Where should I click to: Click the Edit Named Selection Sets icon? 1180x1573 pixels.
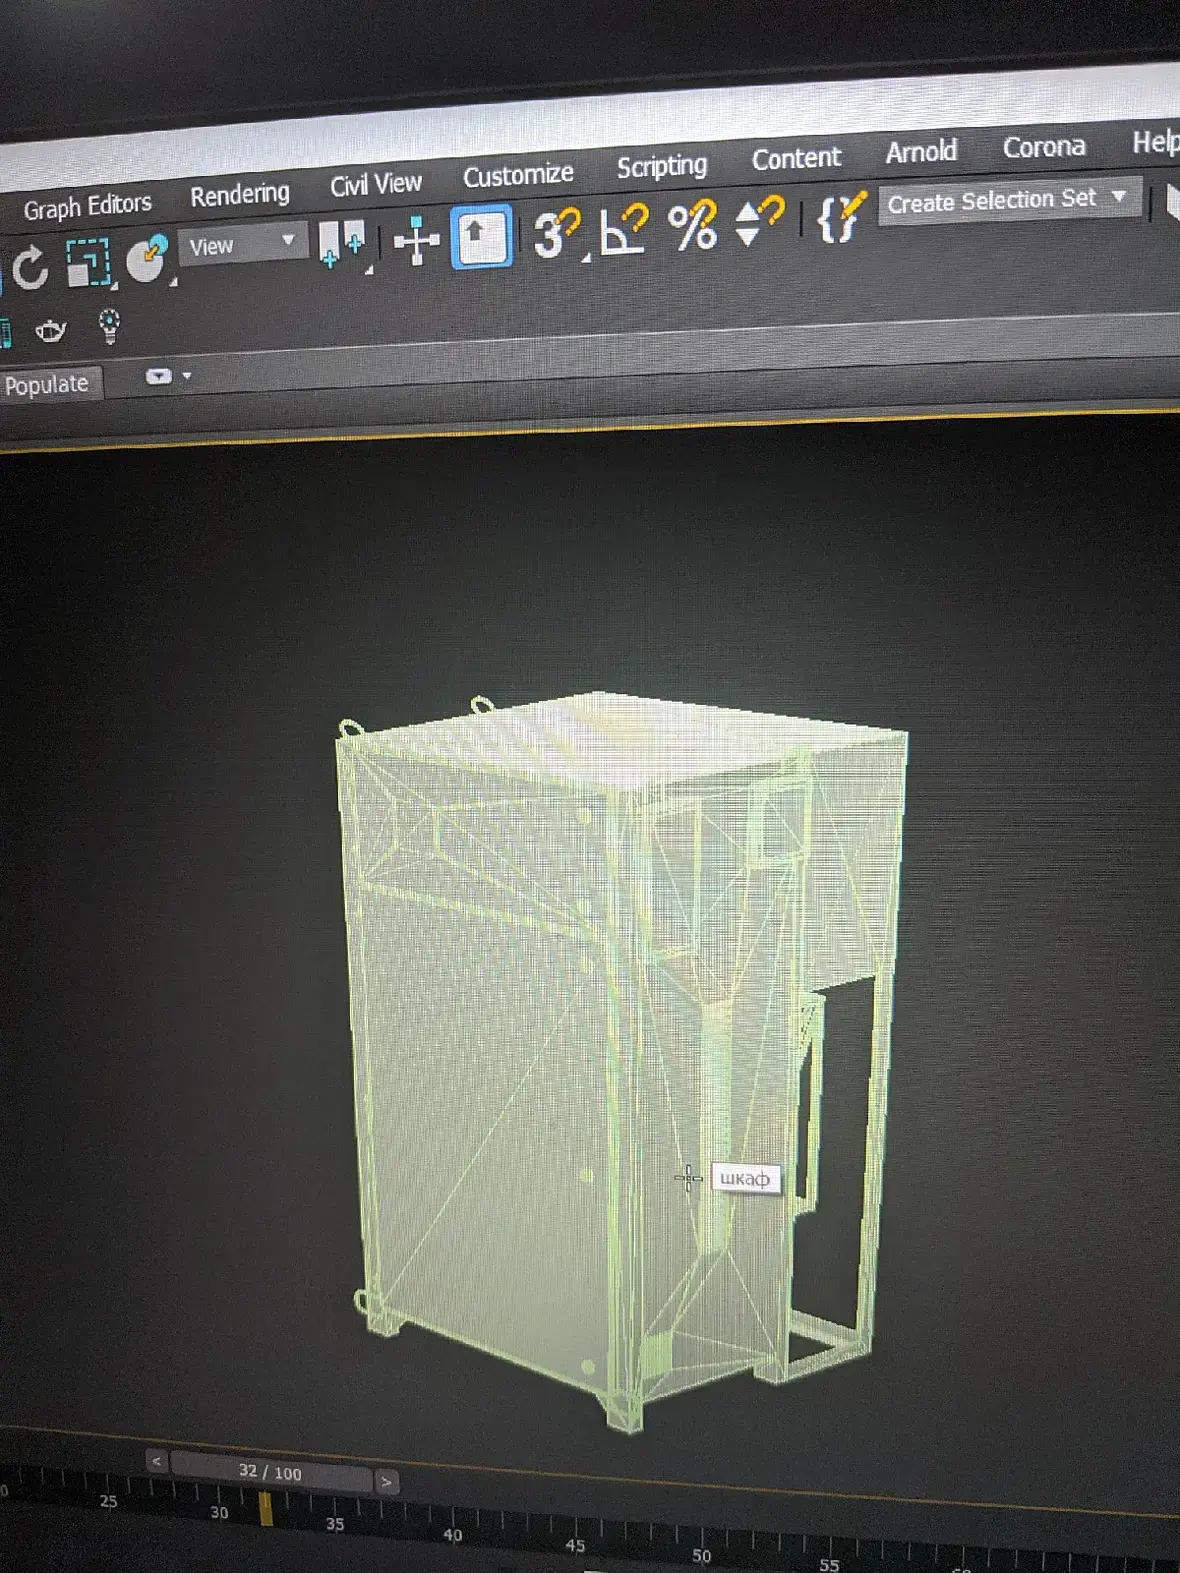(x=840, y=217)
